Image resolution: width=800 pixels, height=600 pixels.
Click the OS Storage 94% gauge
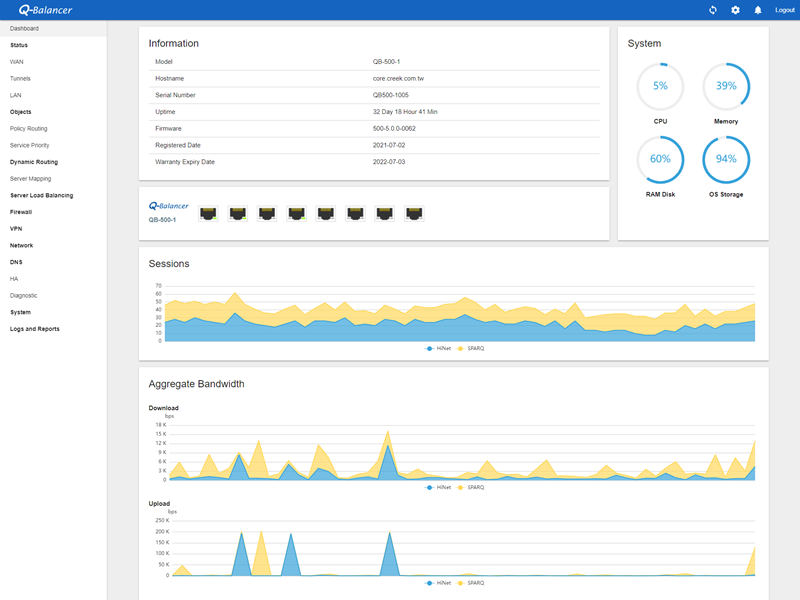(x=726, y=159)
